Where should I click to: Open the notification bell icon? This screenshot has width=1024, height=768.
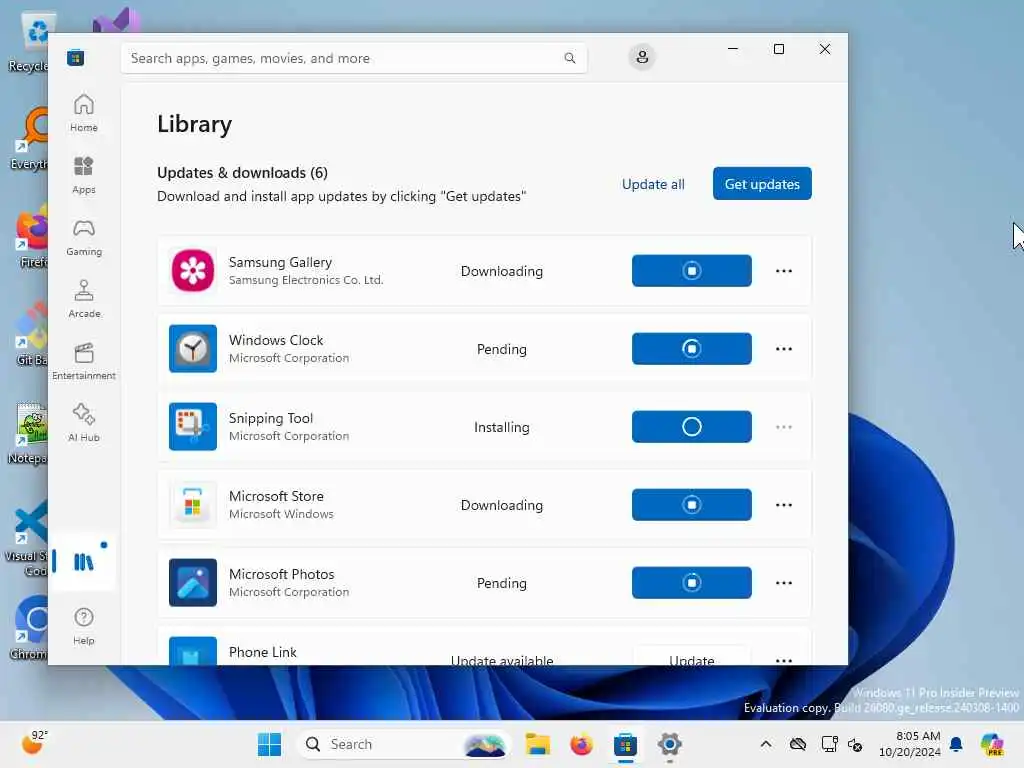click(x=956, y=744)
